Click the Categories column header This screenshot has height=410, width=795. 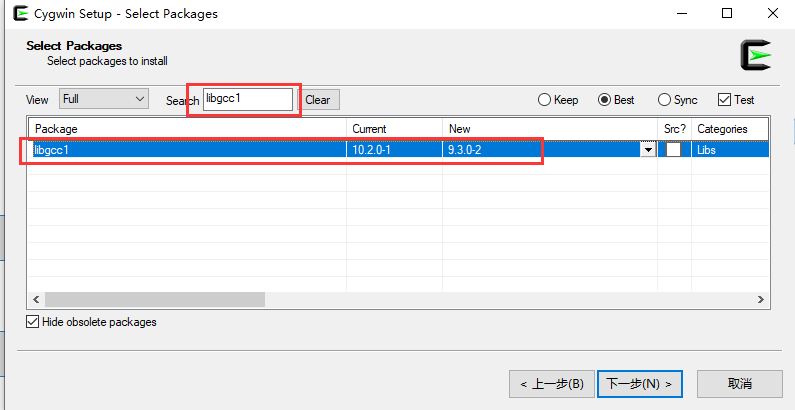pyautogui.click(x=730, y=129)
